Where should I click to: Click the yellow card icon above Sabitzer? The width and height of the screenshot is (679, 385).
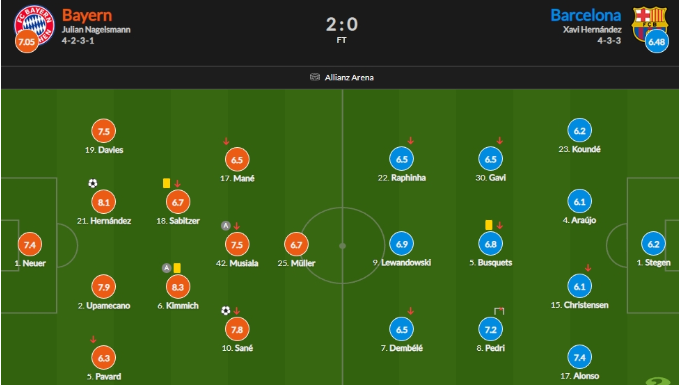coord(166,183)
